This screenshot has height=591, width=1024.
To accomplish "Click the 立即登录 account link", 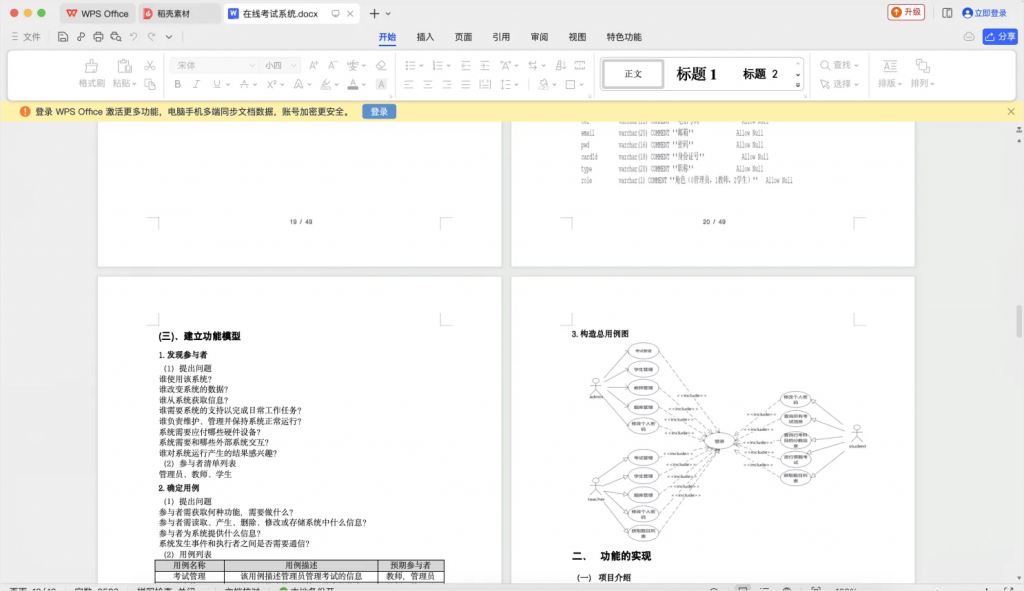I will pos(990,13).
